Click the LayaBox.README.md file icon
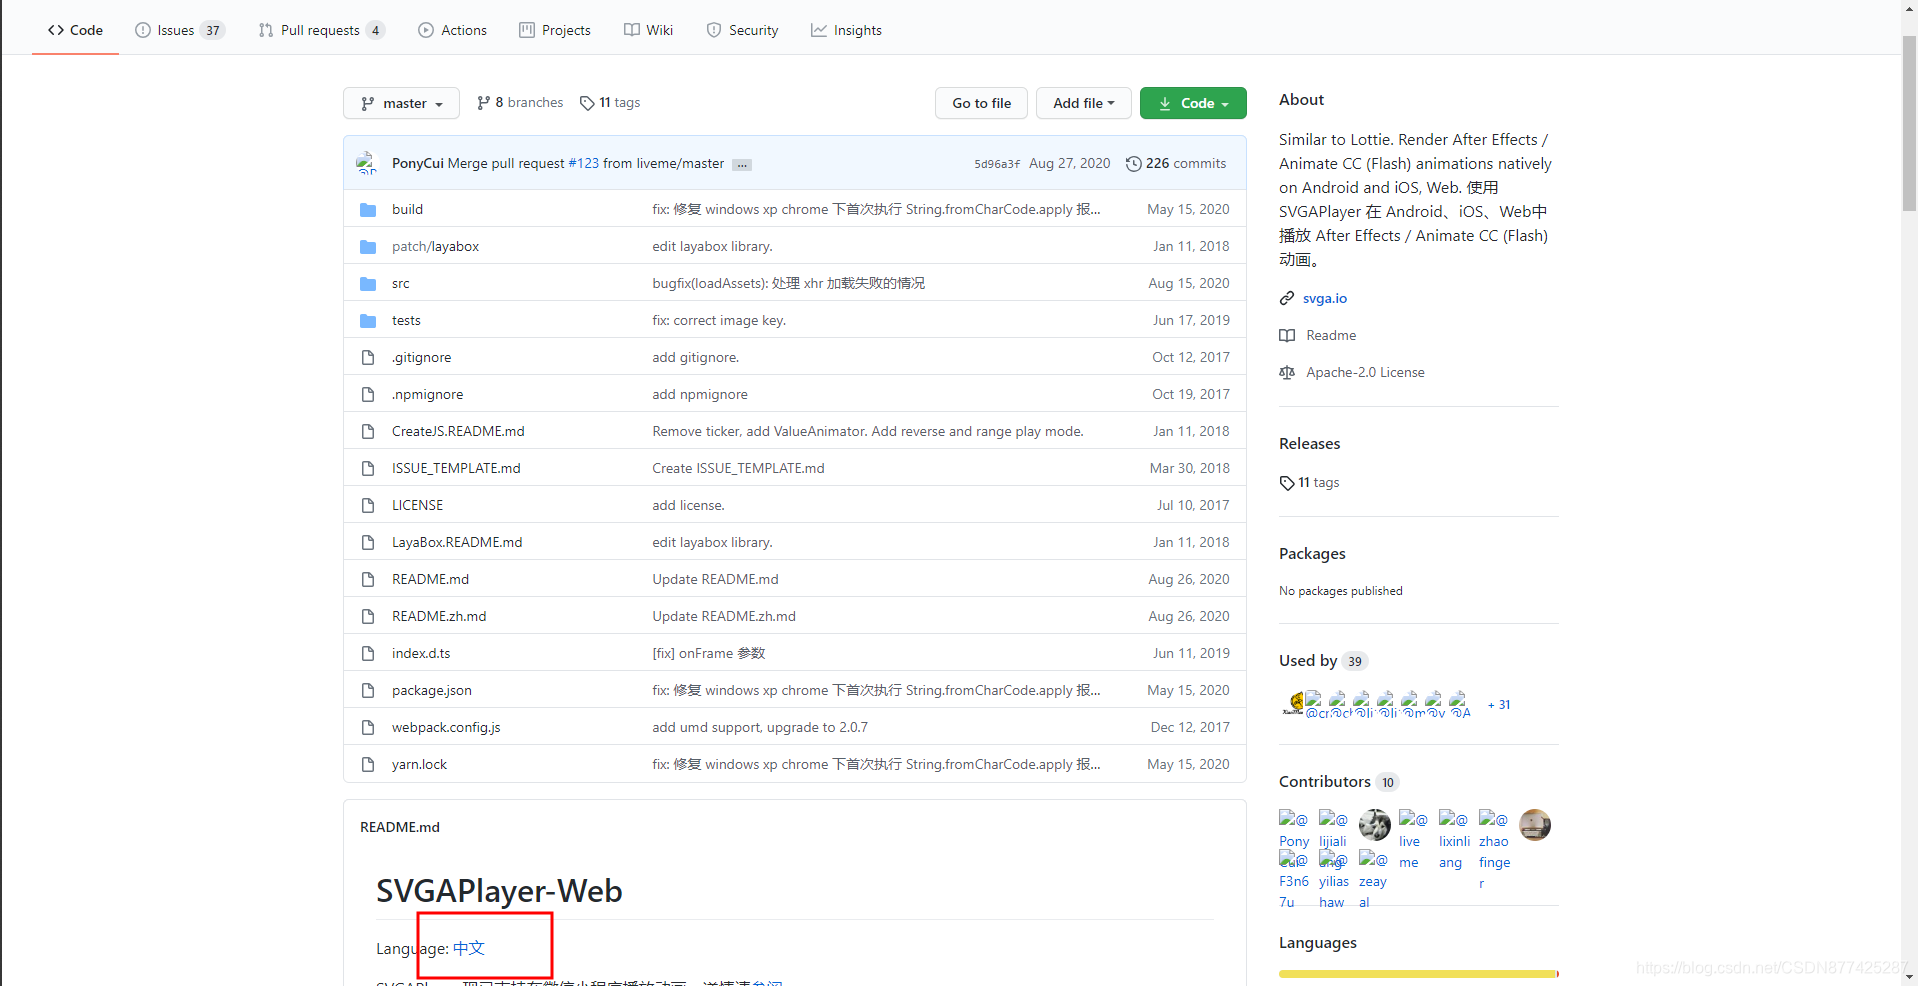The height and width of the screenshot is (986, 1918). 368,542
